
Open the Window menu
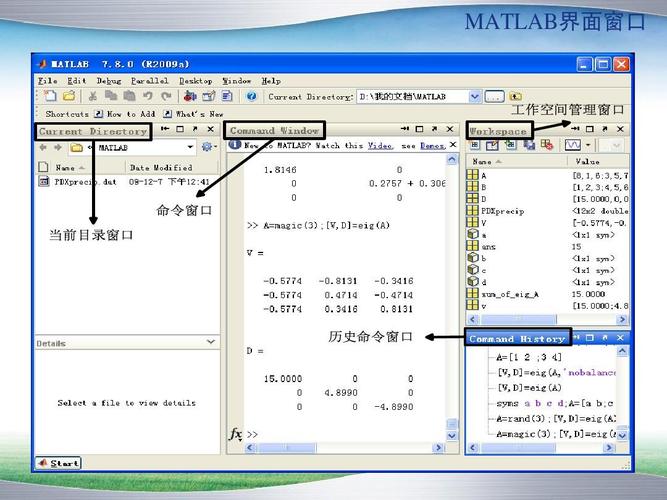(x=237, y=81)
